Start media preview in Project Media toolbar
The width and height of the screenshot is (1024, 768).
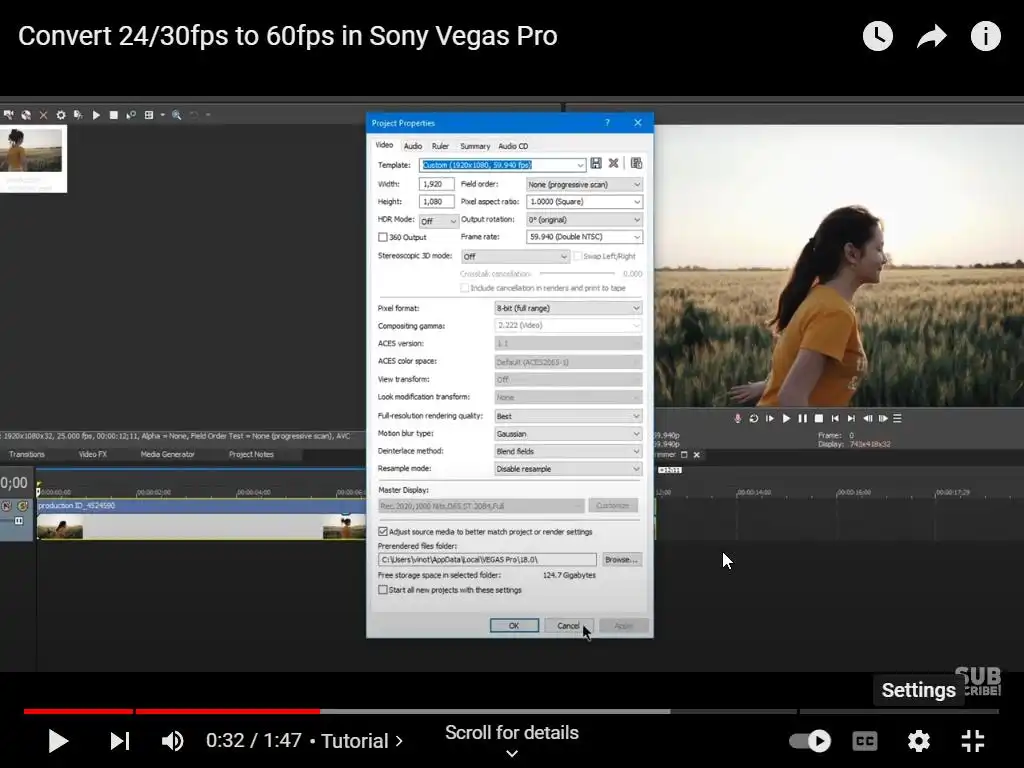point(96,115)
